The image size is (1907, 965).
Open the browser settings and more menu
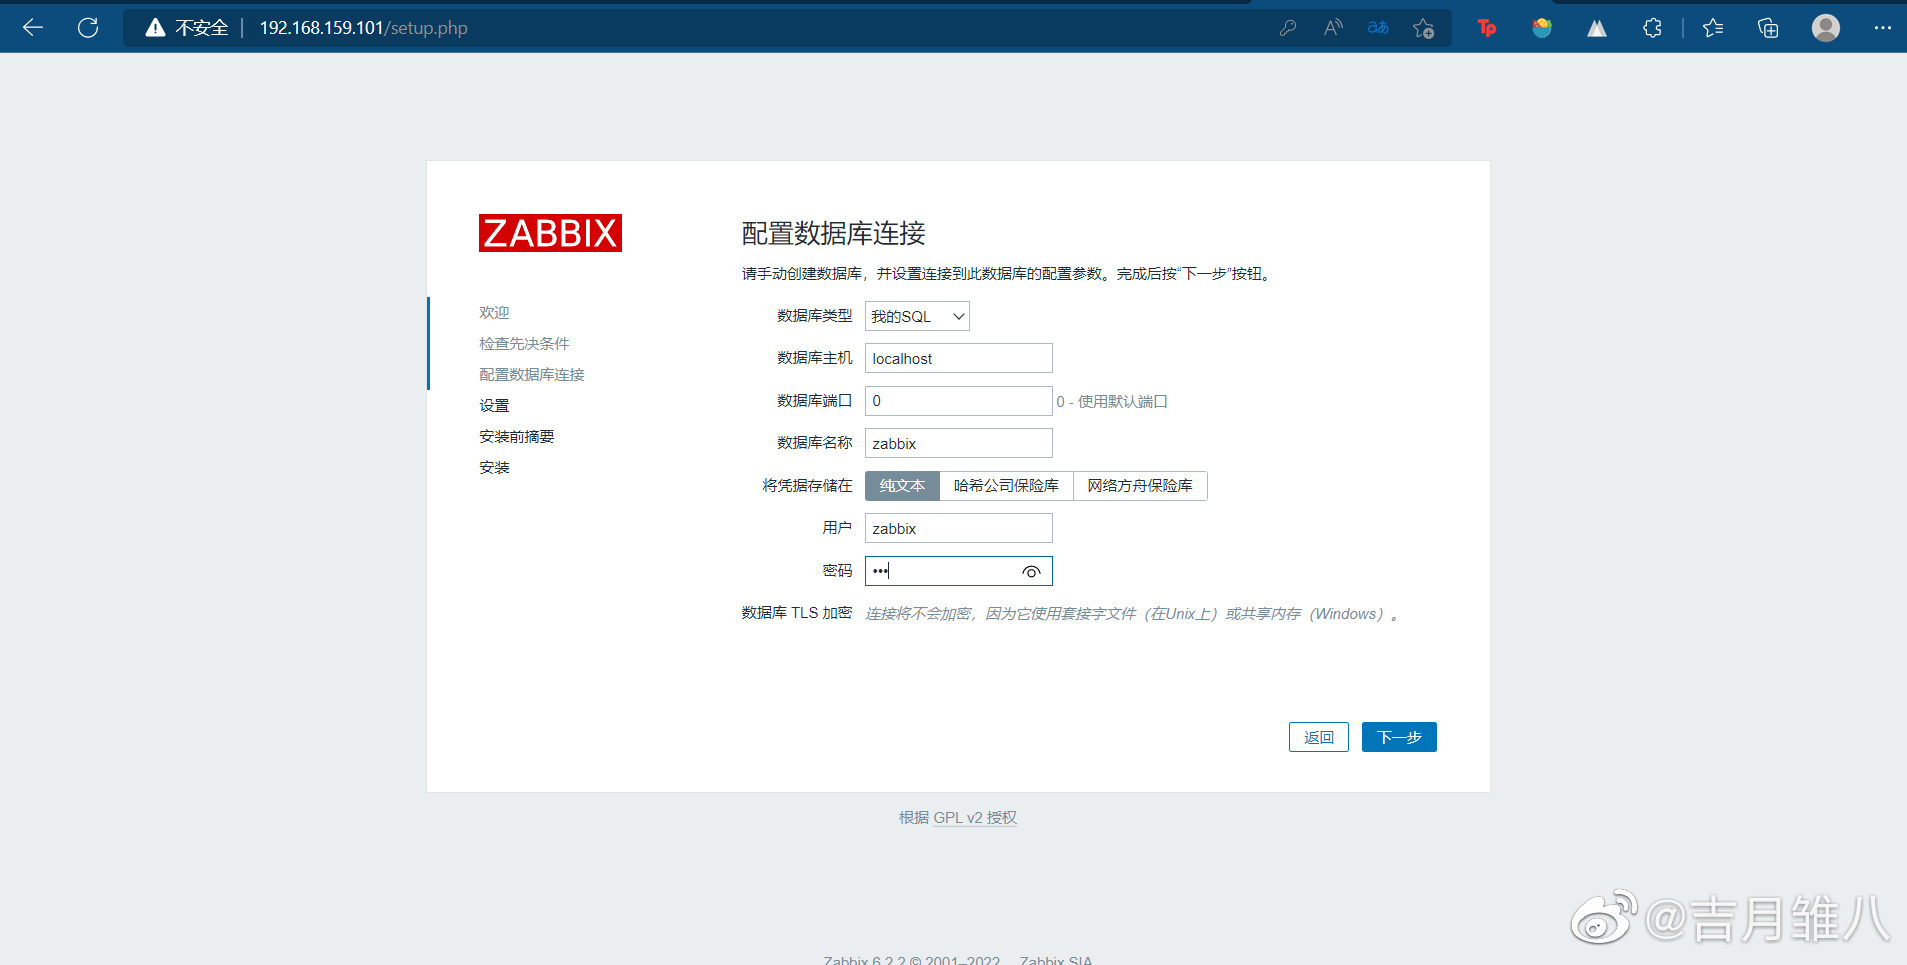tap(1882, 28)
